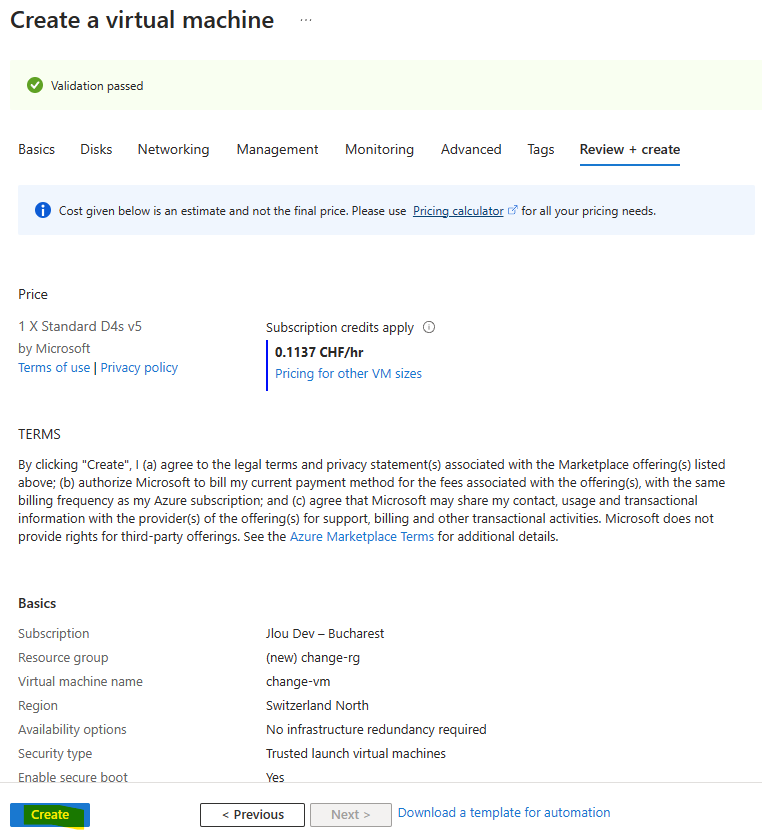Open the Monitoring tab
762x833 pixels.
pos(379,149)
